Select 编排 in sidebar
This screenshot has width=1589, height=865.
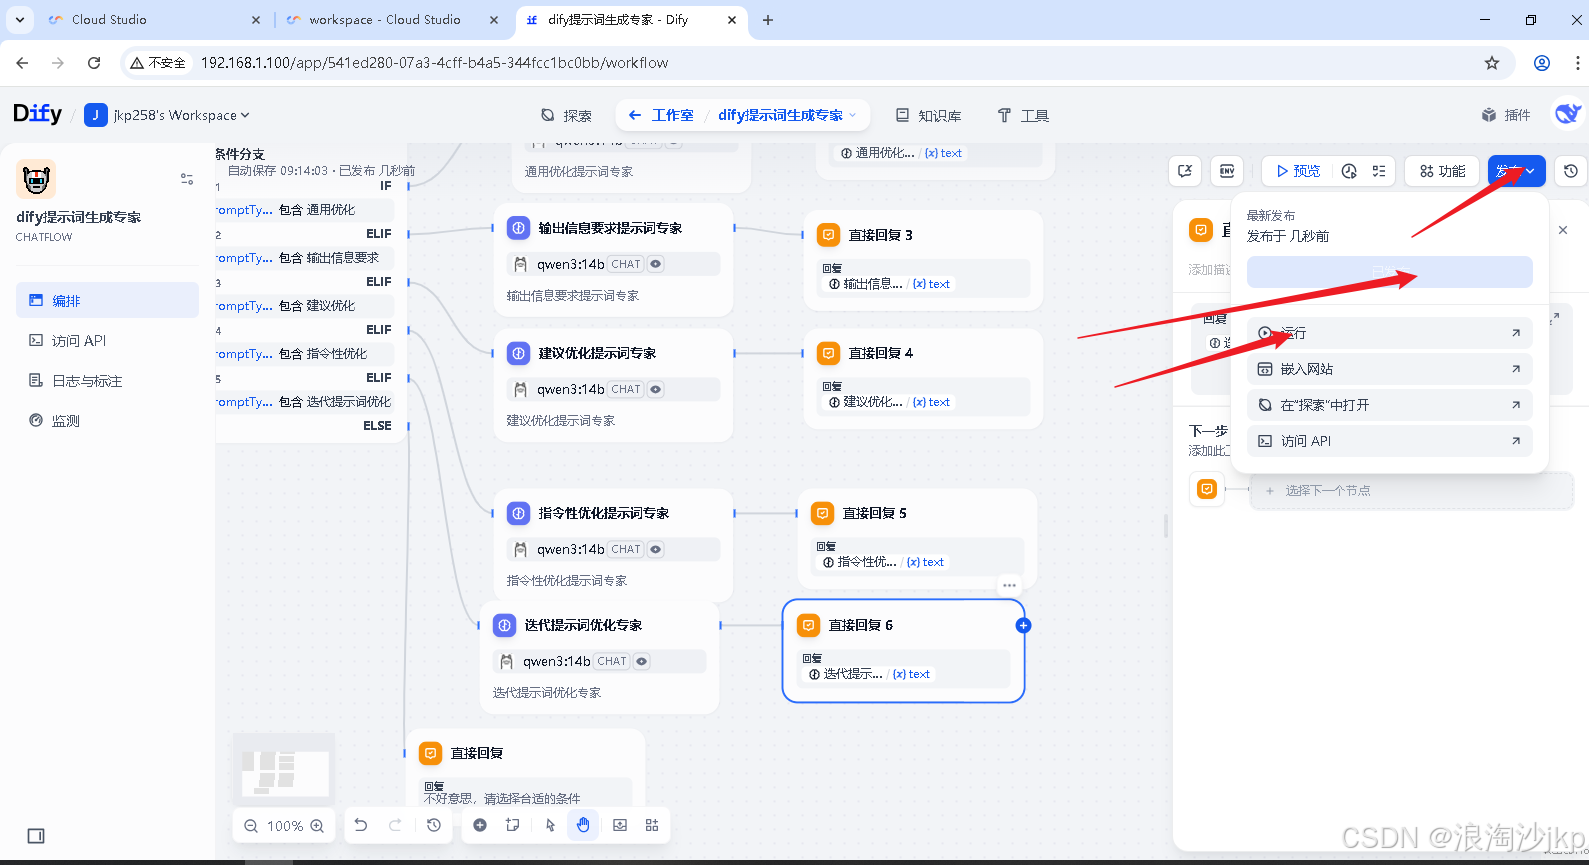[107, 300]
